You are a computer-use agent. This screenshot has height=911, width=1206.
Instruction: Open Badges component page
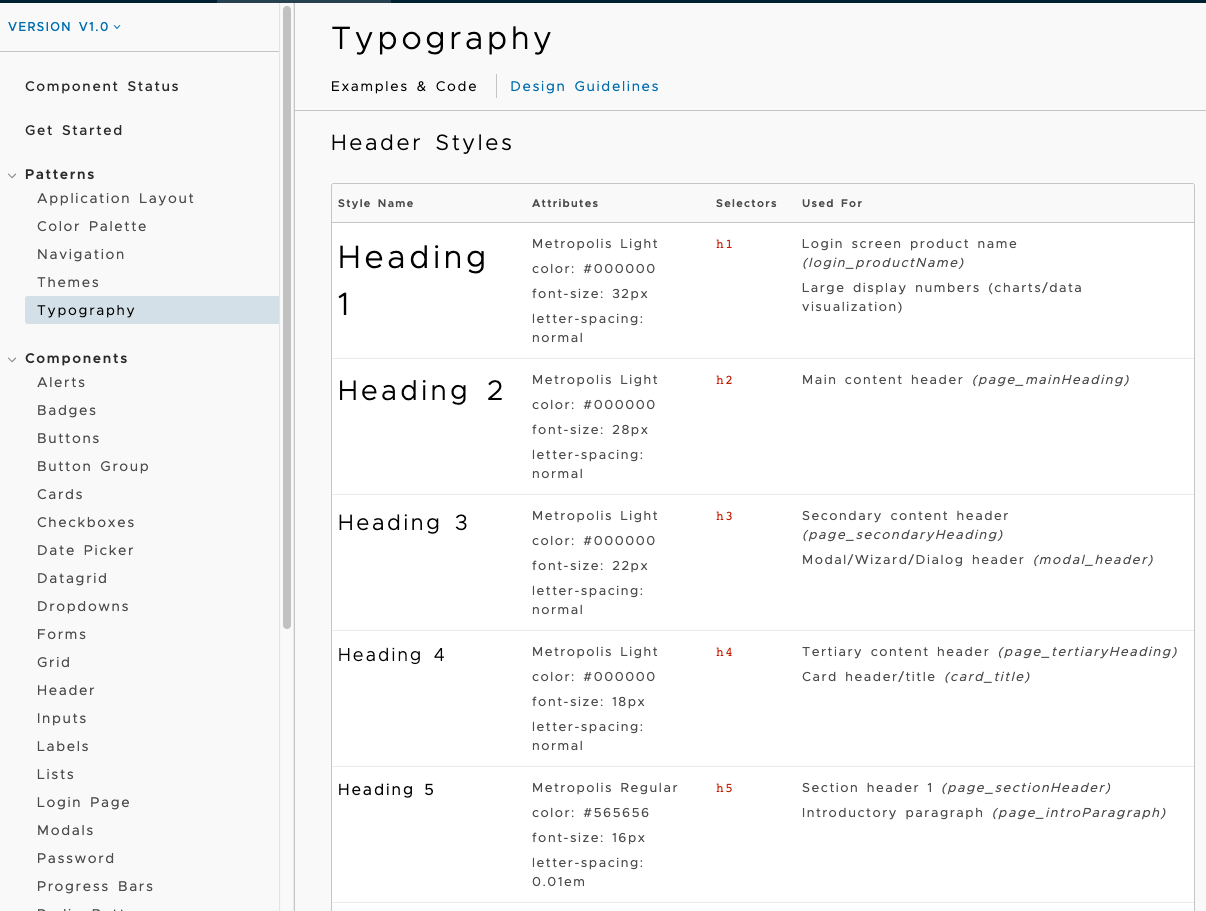[x=67, y=411]
